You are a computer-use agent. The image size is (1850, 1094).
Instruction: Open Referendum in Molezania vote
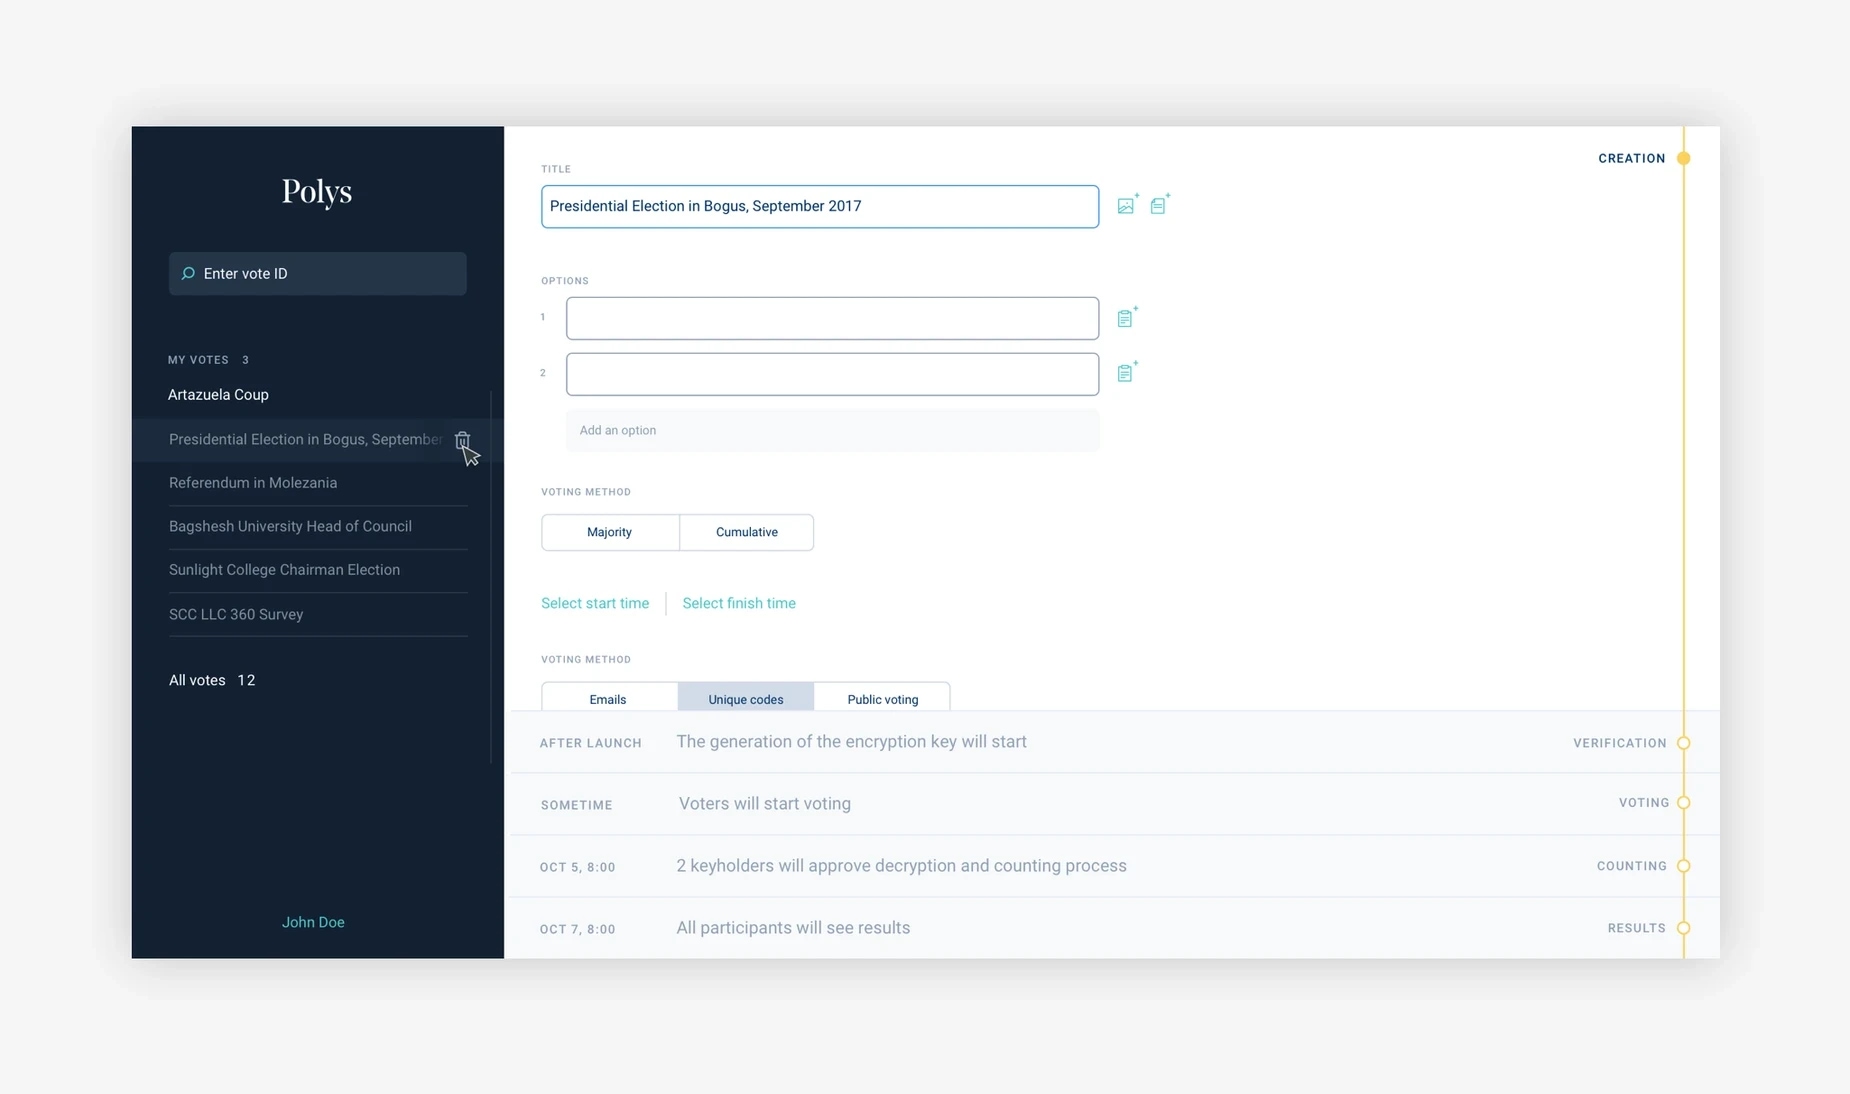[253, 482]
